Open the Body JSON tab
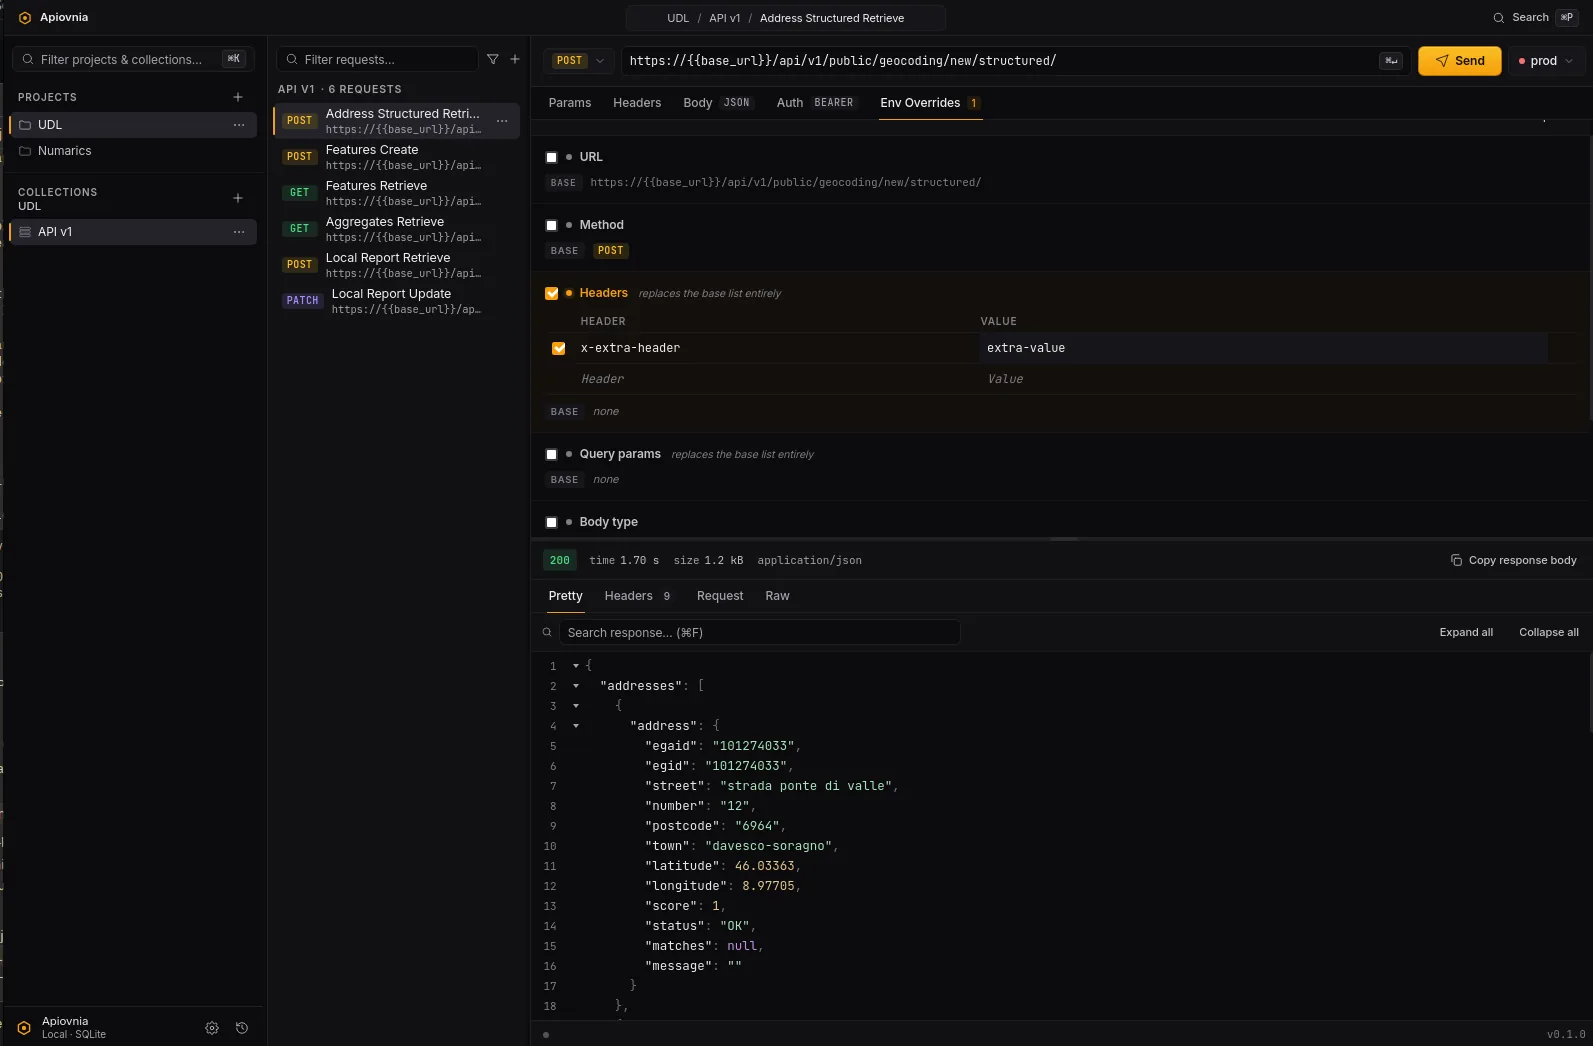Viewport: 1593px width, 1046px height. pyautogui.click(x=717, y=103)
